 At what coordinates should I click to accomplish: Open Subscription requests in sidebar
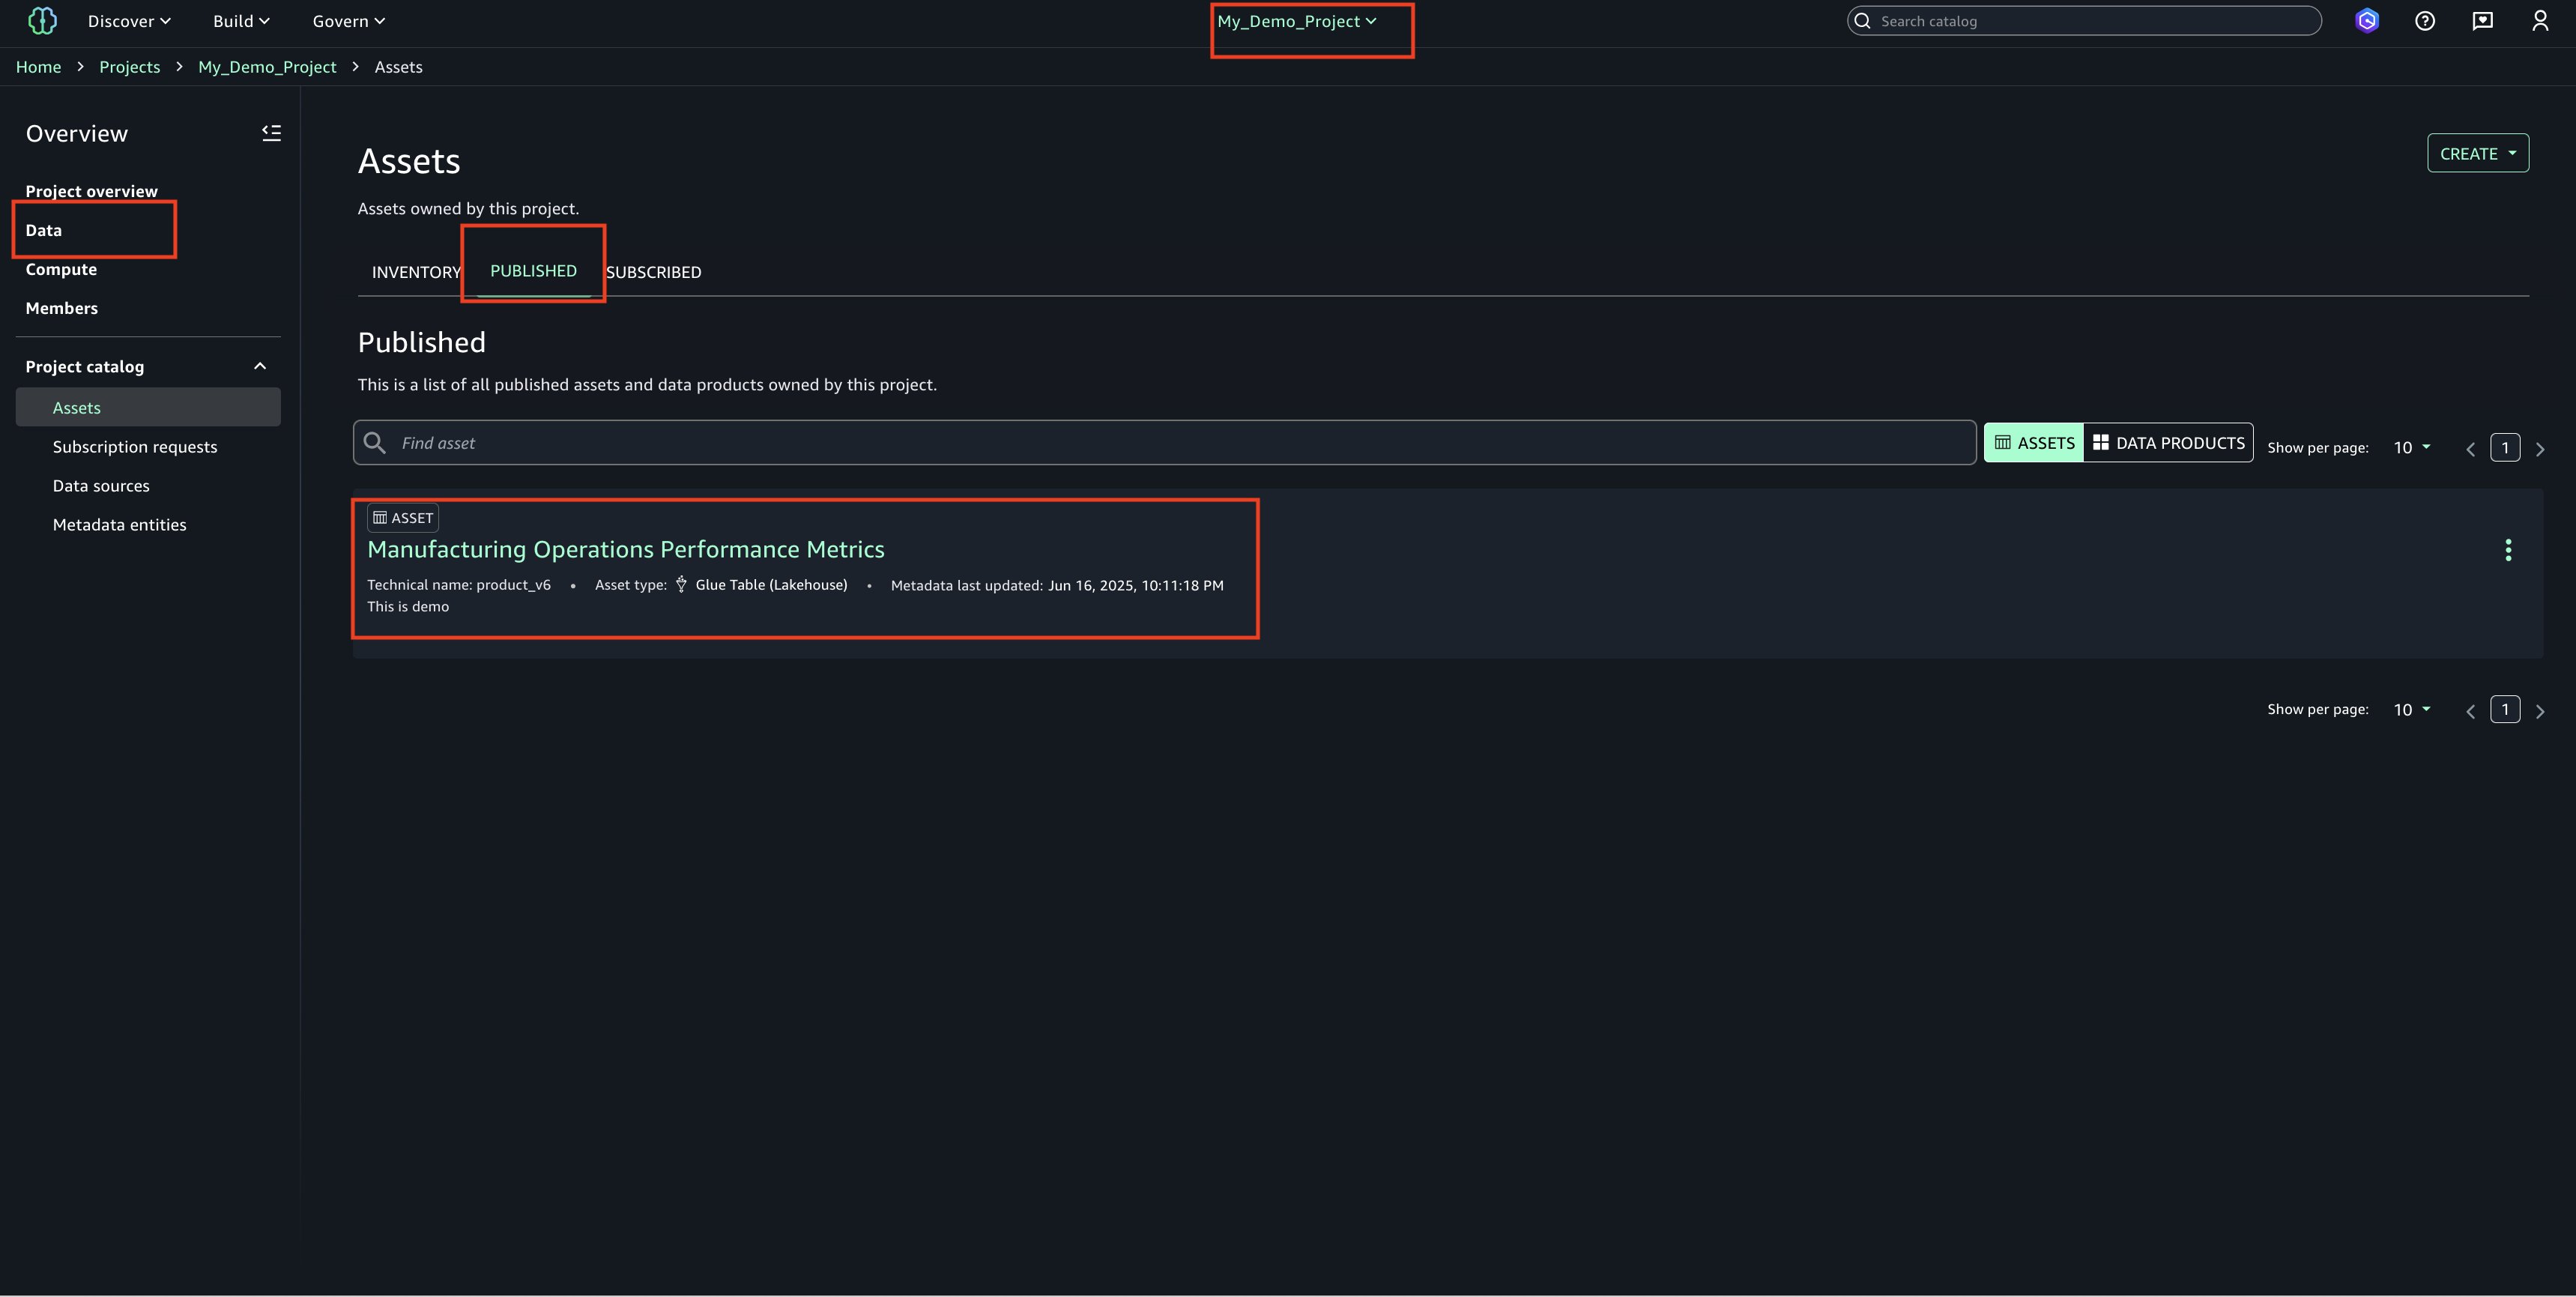pos(135,447)
